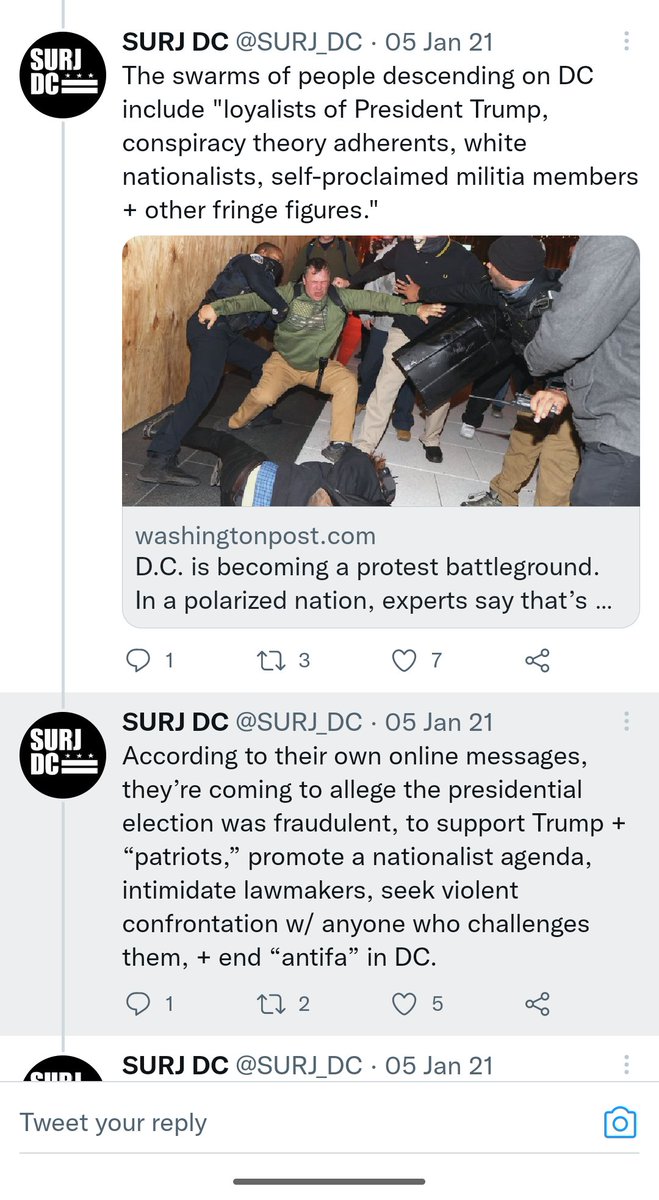Open more options on the first tweet

pos(626,42)
